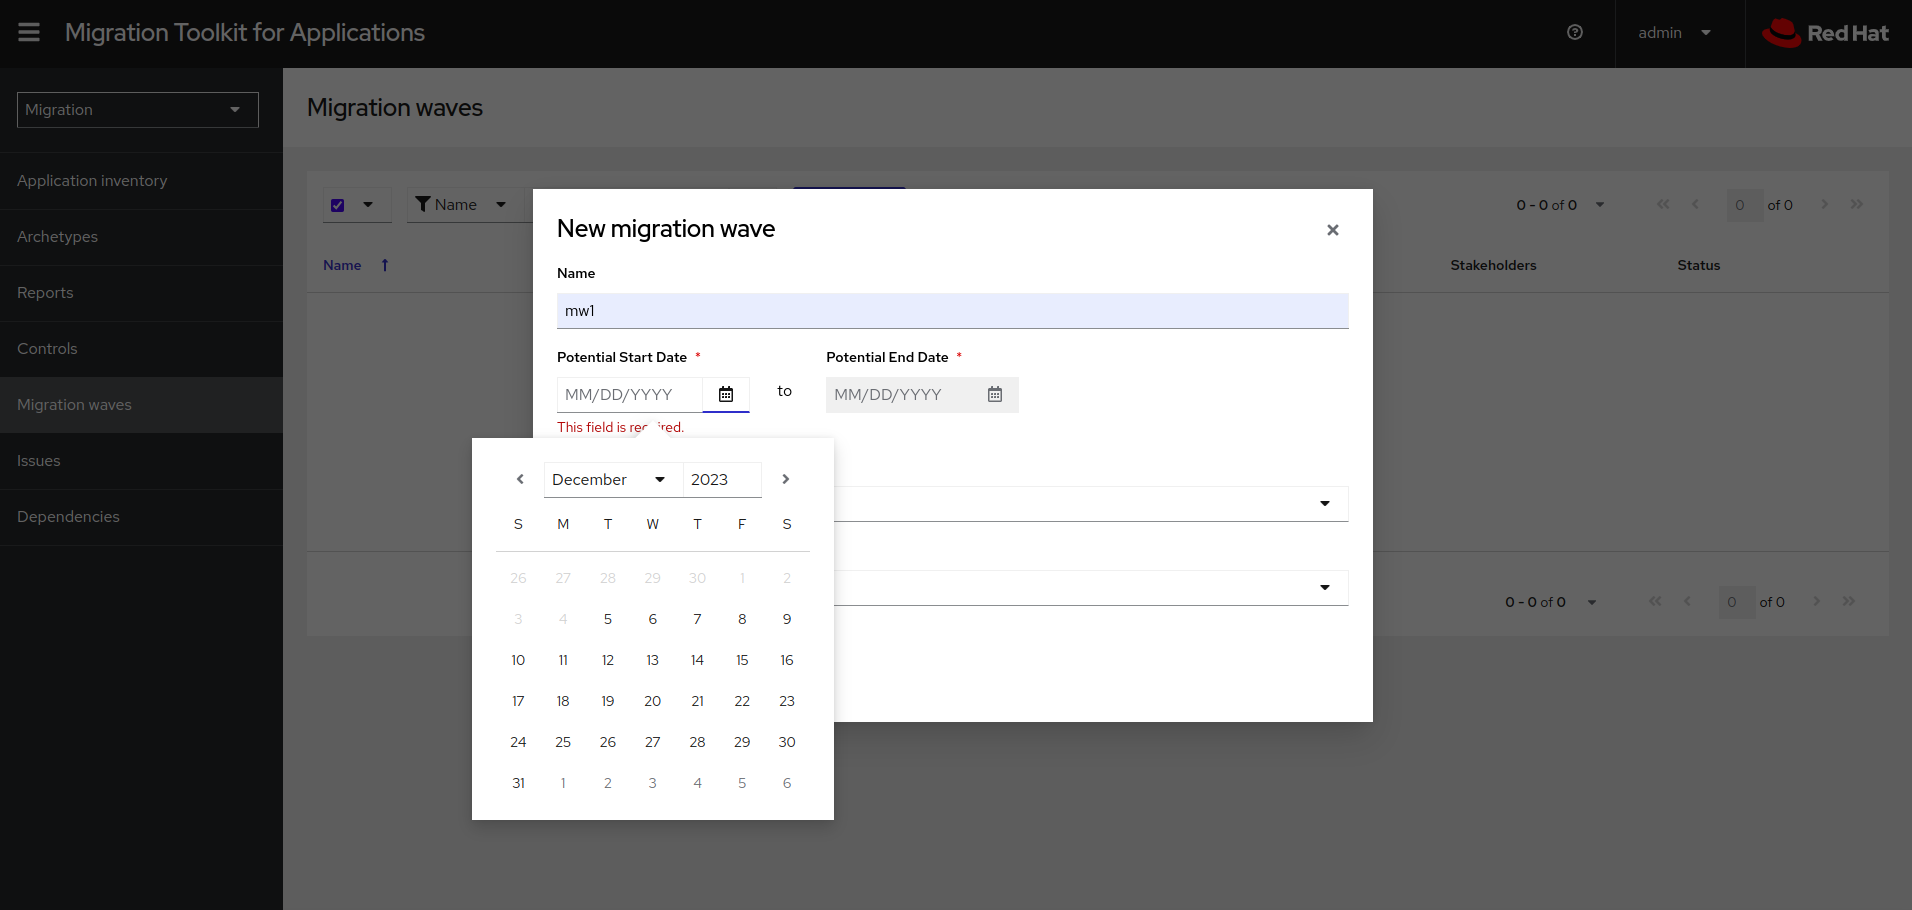This screenshot has height=910, width=1912.
Task: Go to the previous month in calendar
Action: 520,480
